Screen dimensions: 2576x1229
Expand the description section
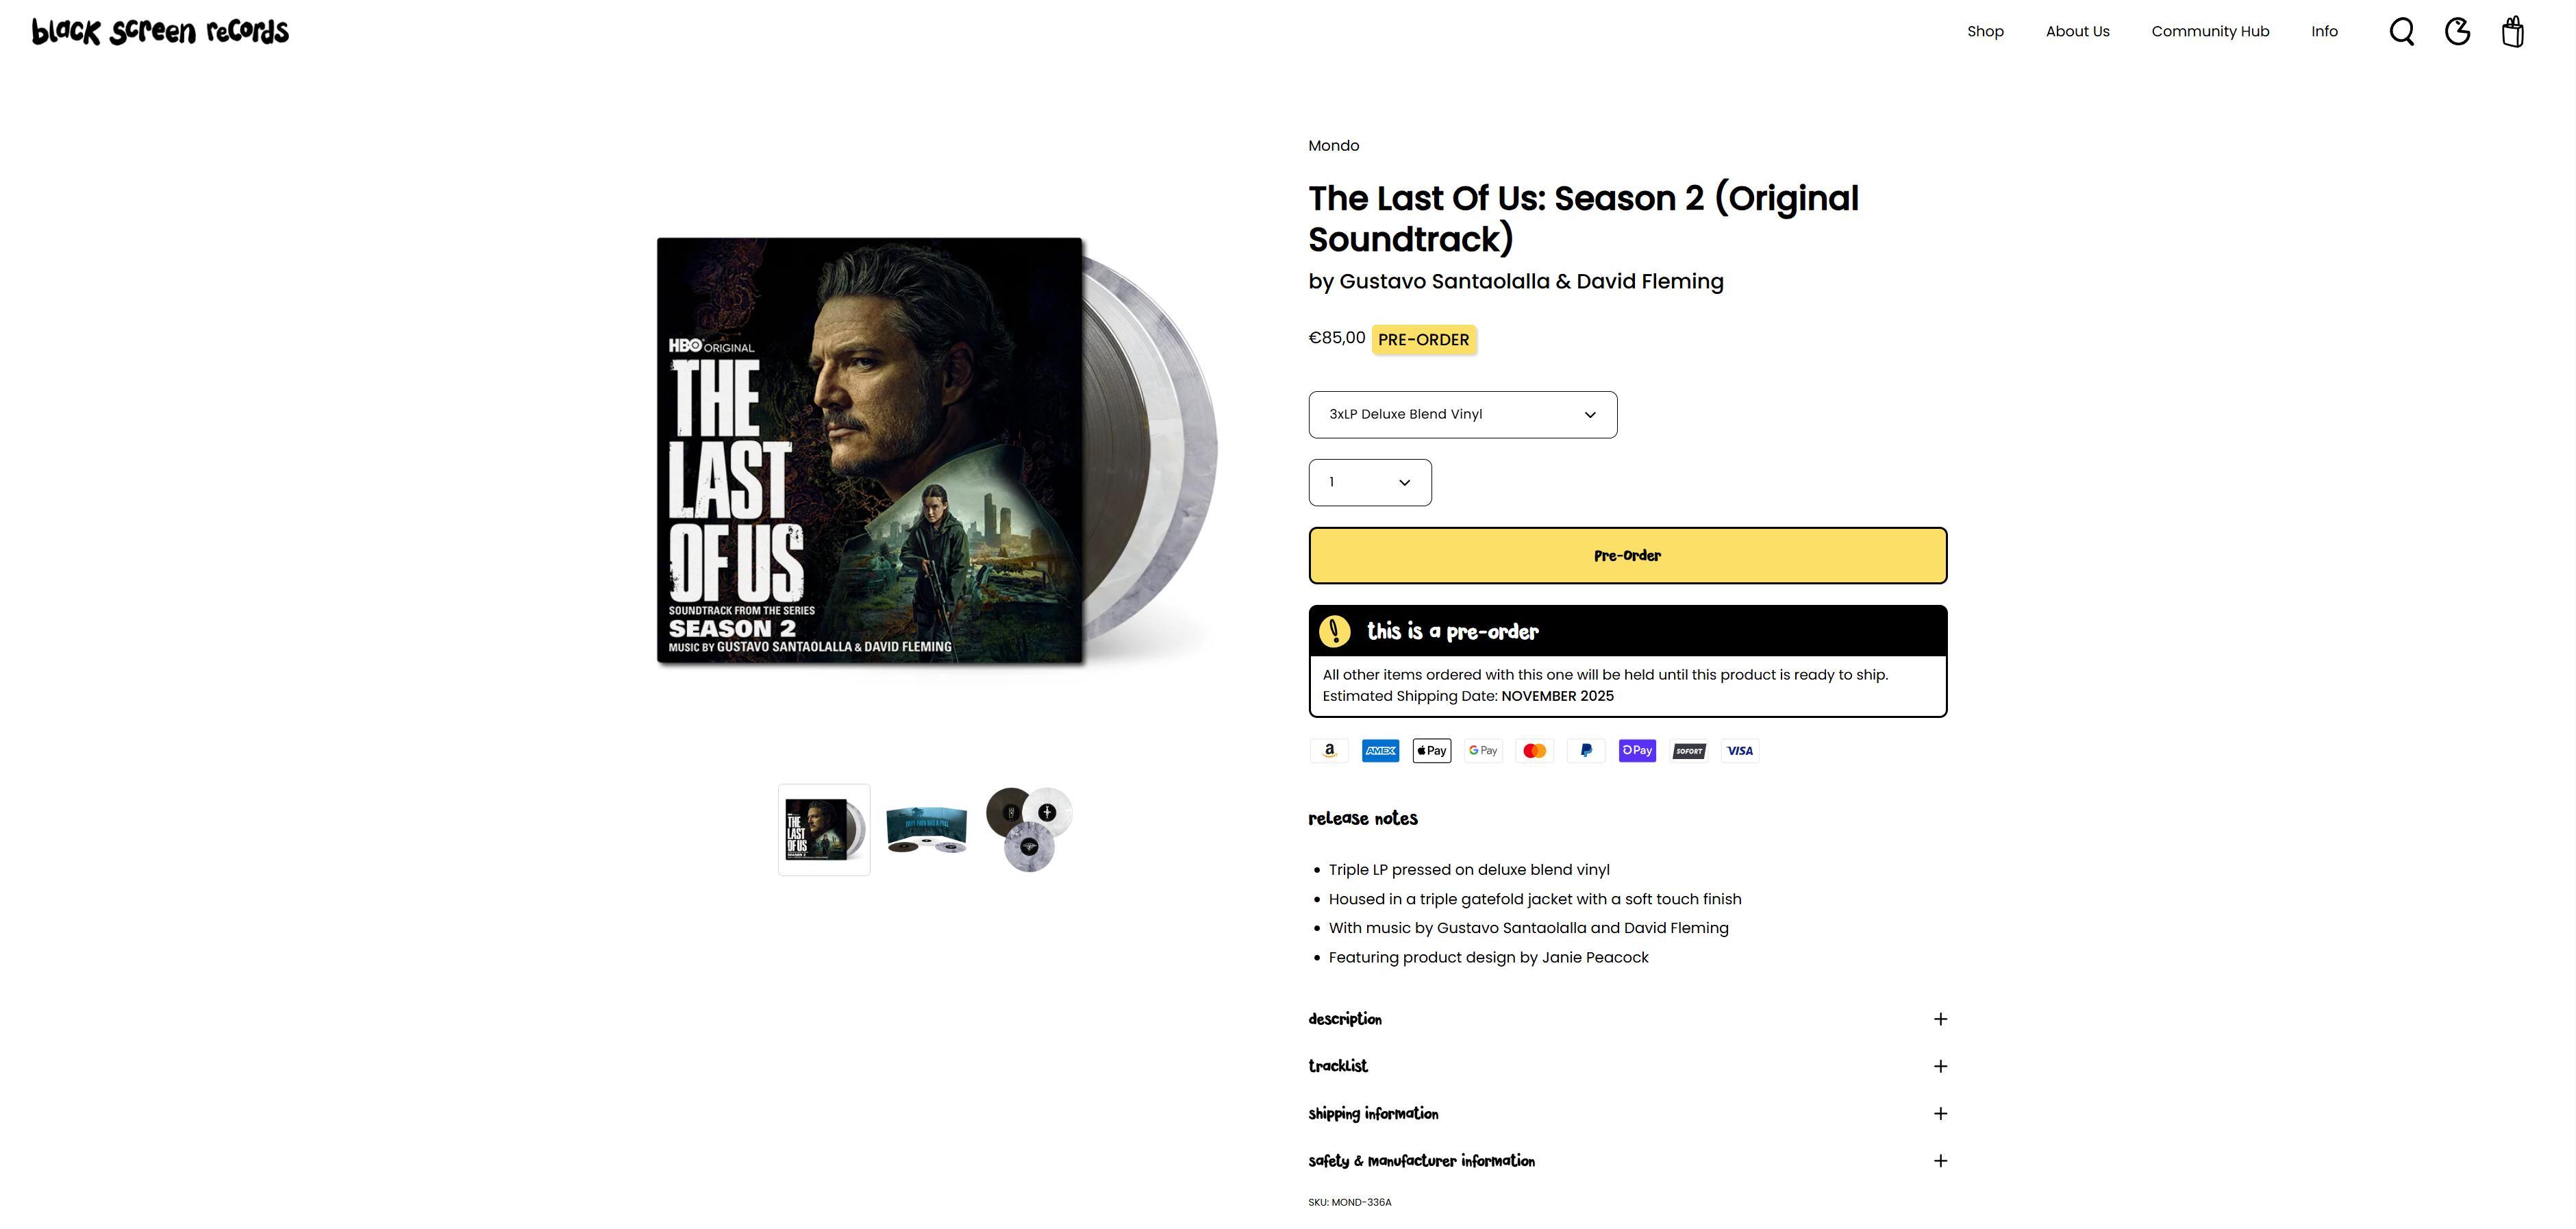click(1627, 1019)
